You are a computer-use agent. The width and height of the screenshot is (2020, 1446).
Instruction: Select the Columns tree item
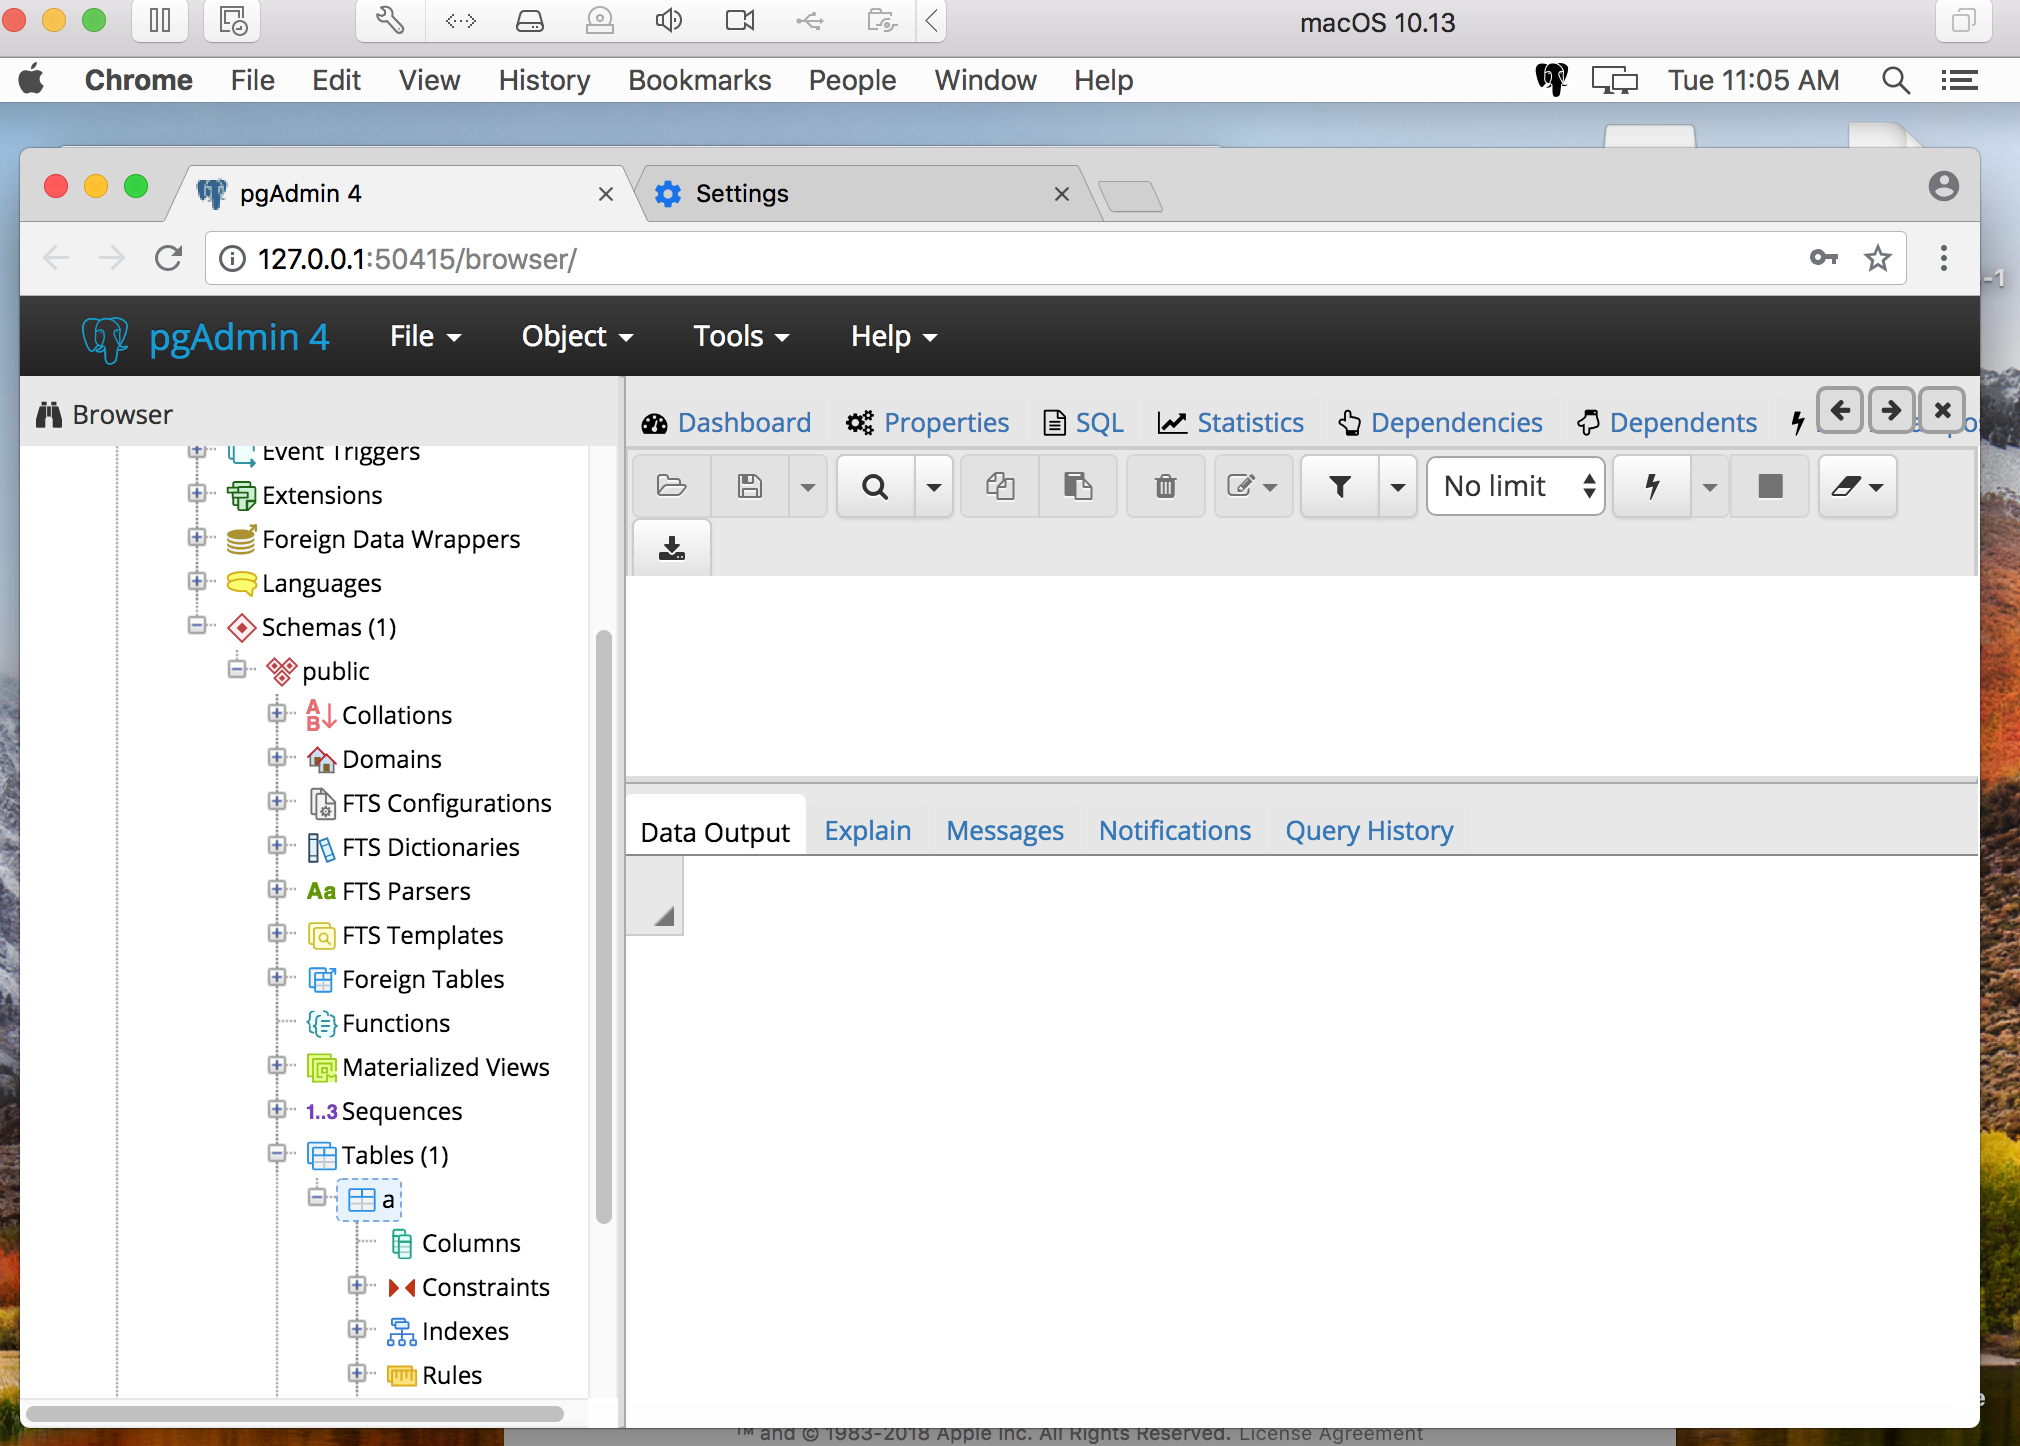tap(470, 1243)
